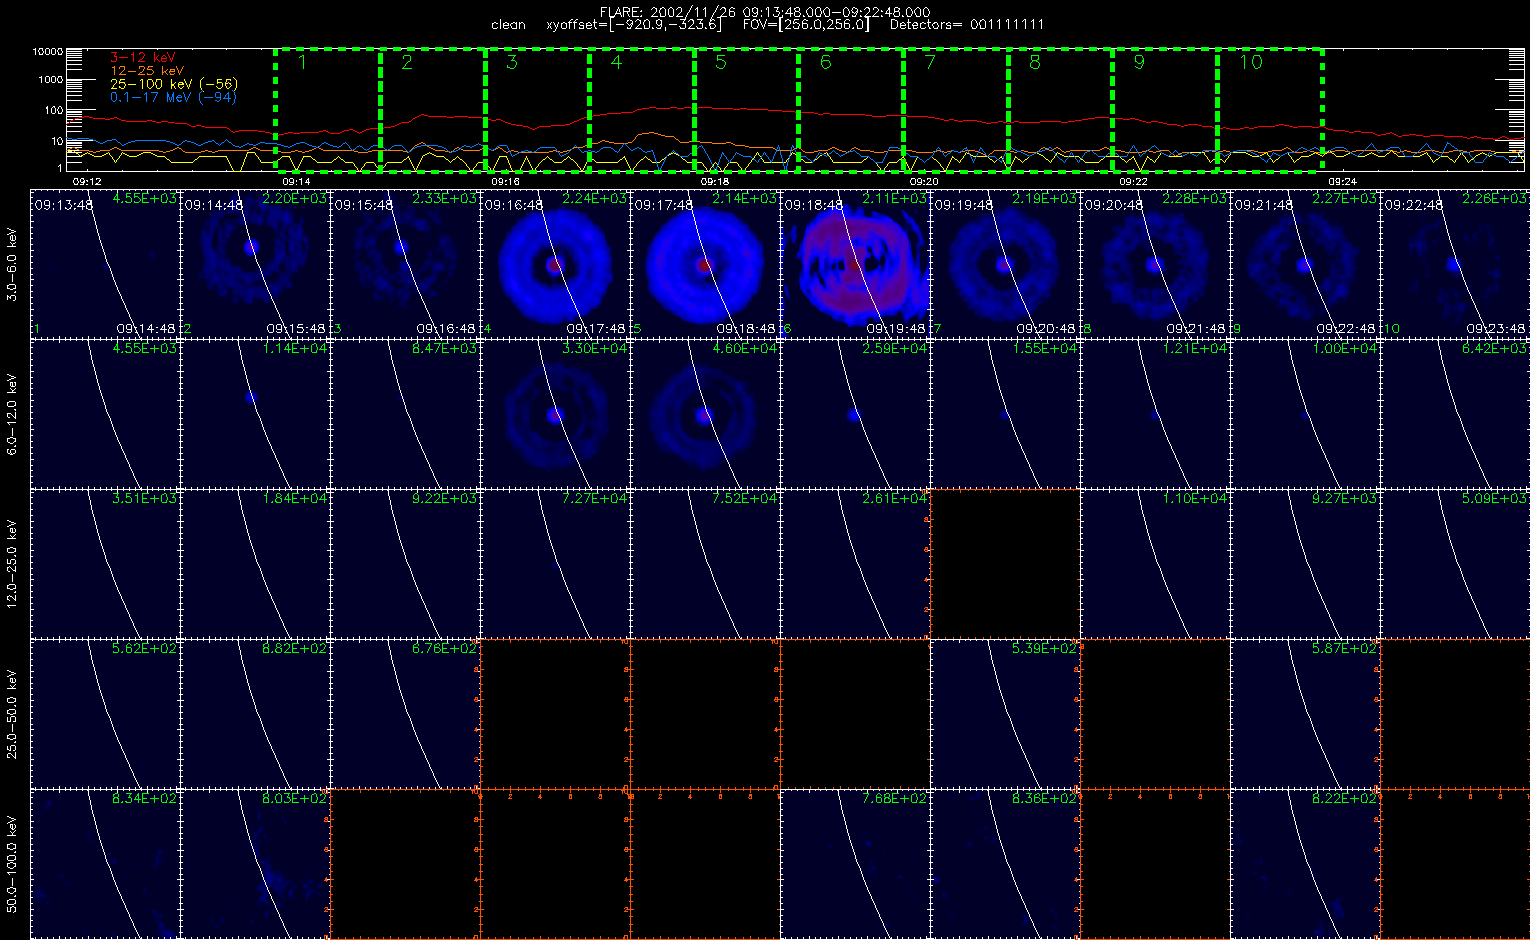1530x940 pixels.
Task: Open the 25-50 keV image with peak 5.62E+02
Action: pos(105,714)
